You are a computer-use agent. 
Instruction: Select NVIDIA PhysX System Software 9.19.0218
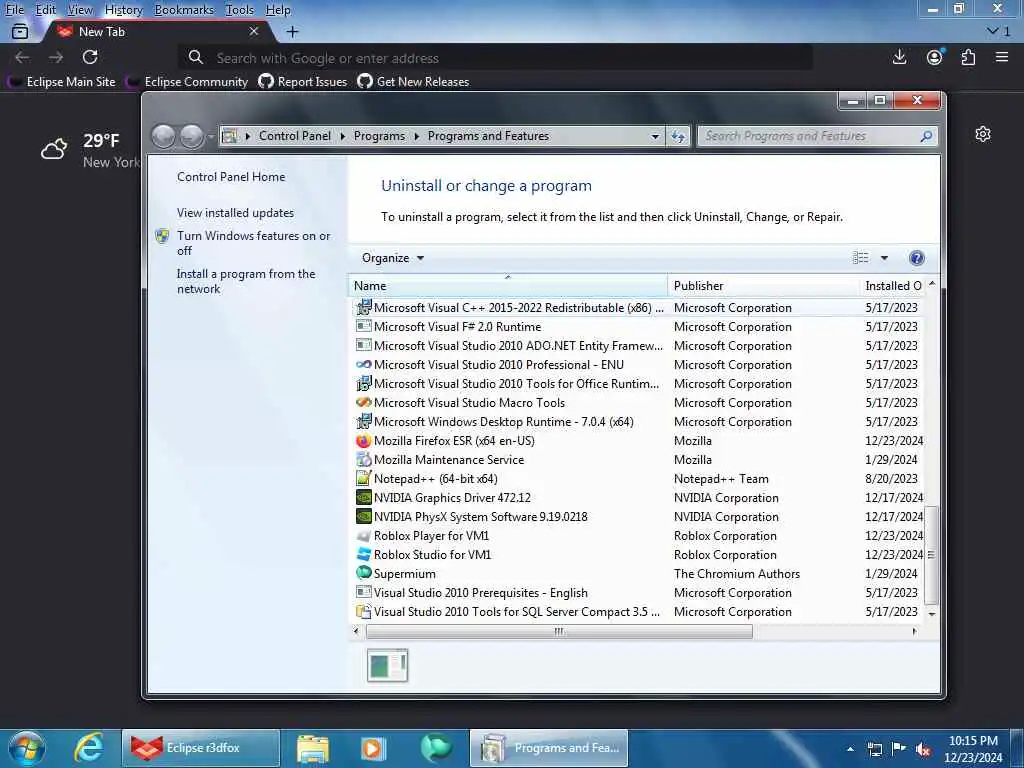637,517
